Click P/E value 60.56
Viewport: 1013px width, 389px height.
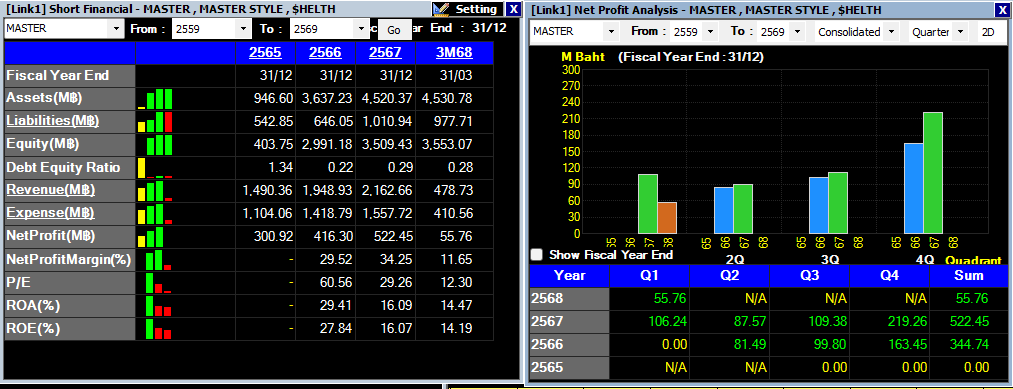(x=336, y=282)
